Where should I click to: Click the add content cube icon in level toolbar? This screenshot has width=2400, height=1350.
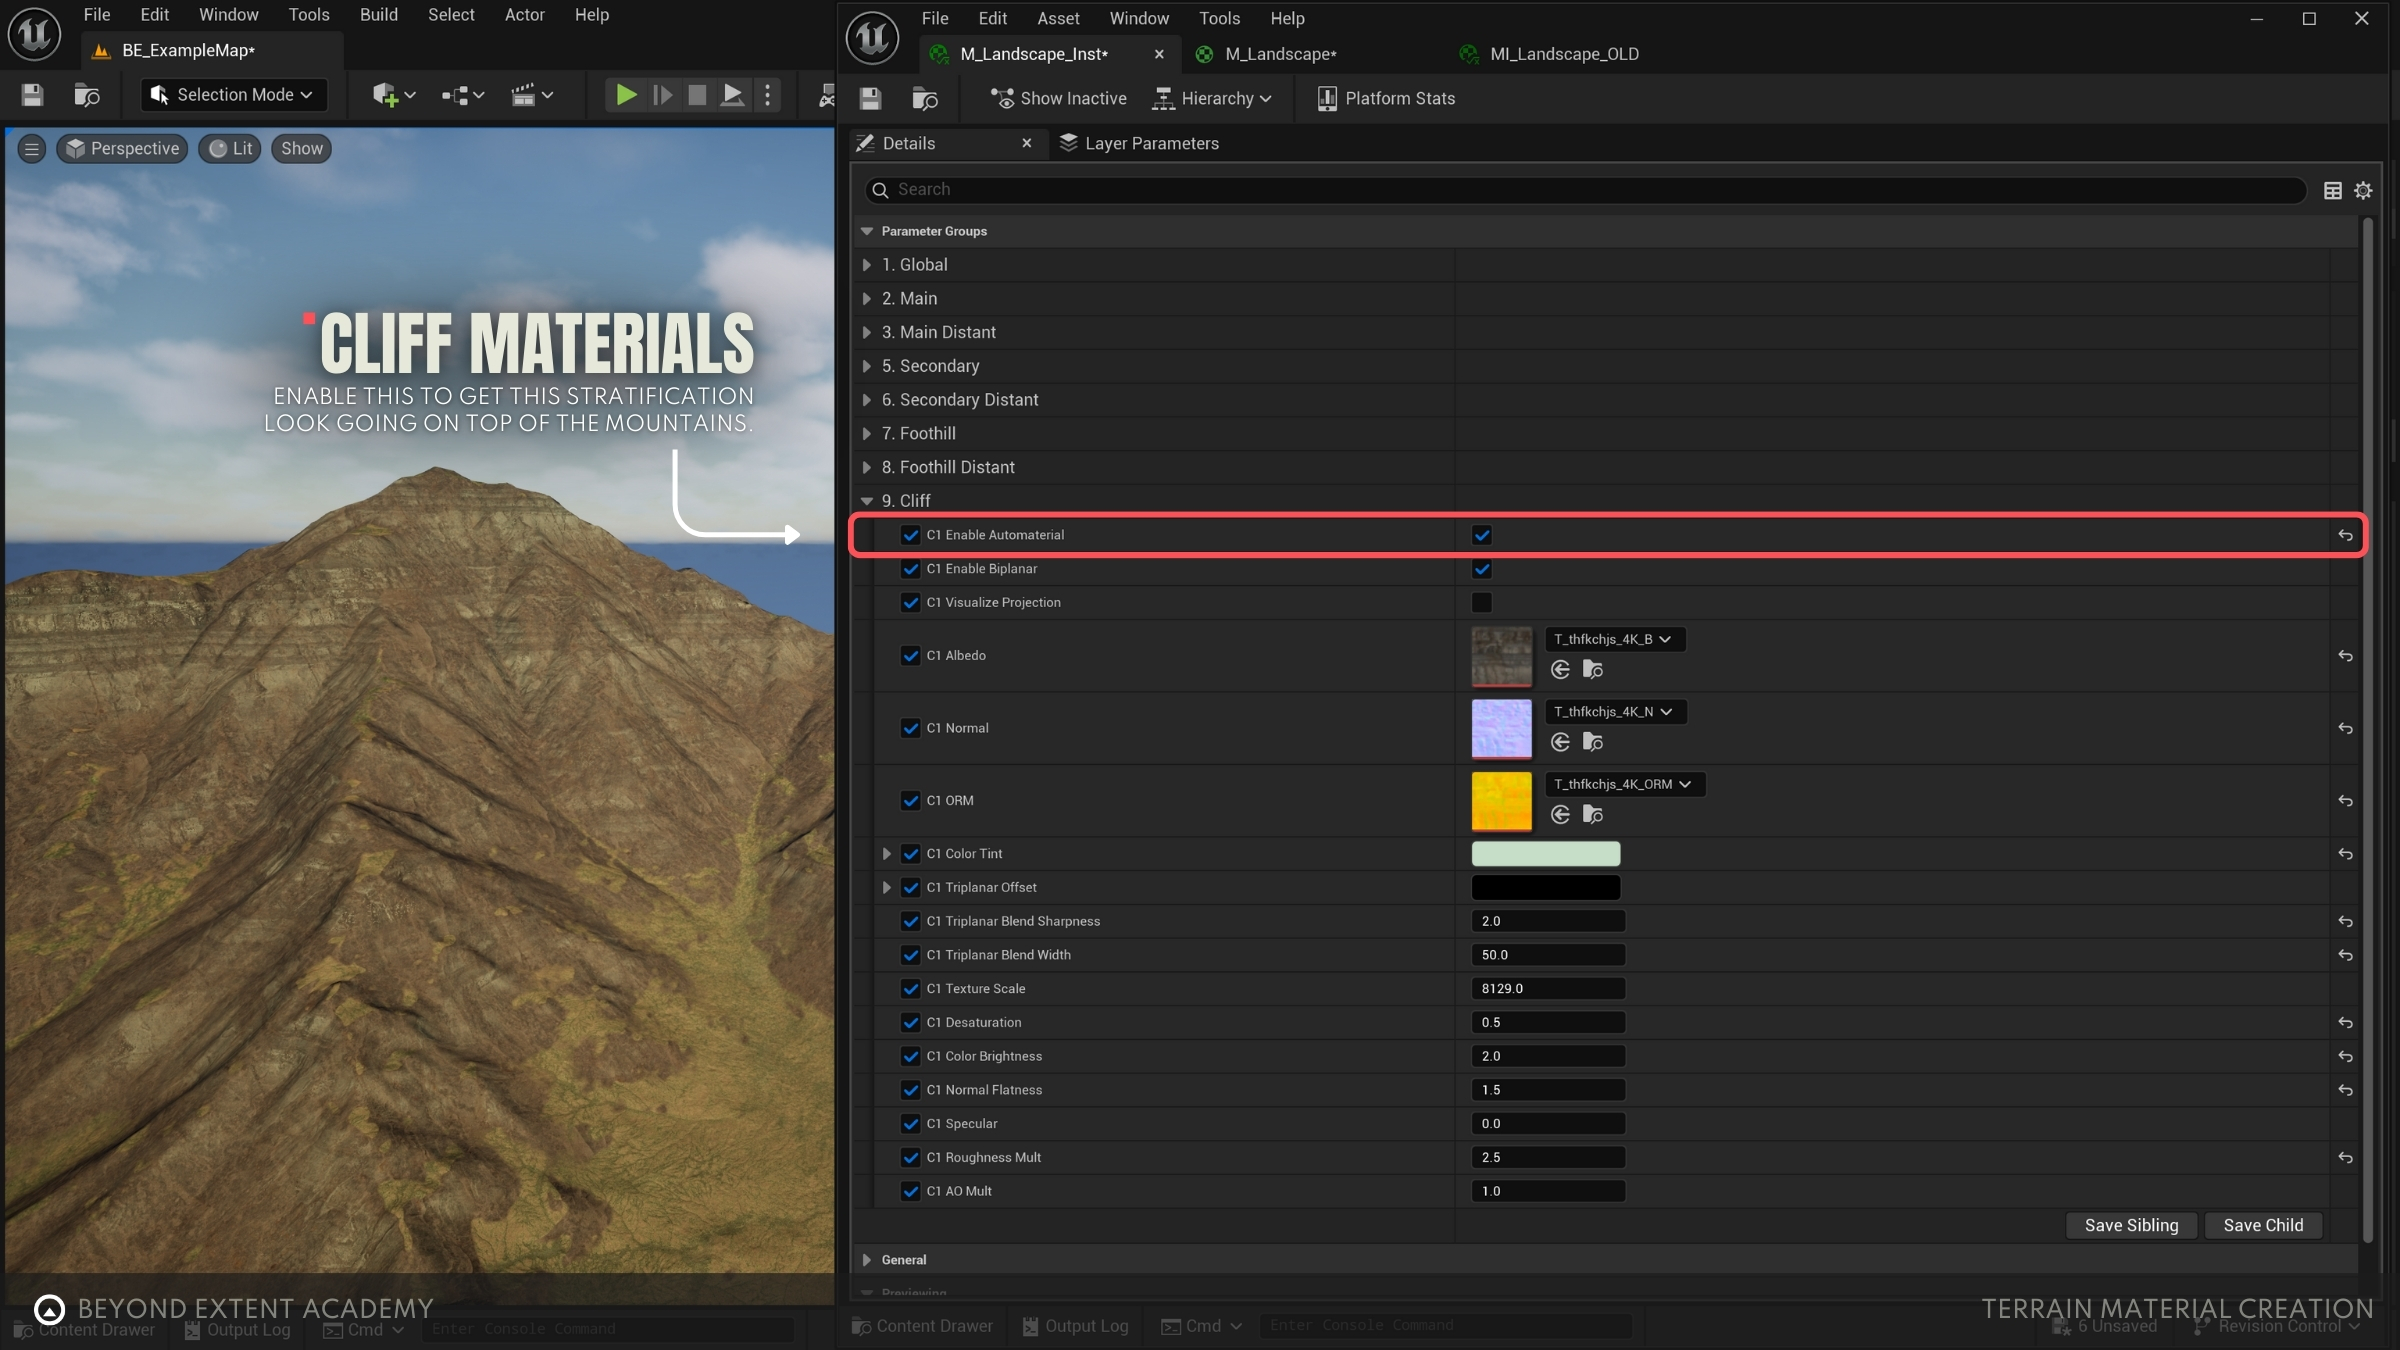385,95
